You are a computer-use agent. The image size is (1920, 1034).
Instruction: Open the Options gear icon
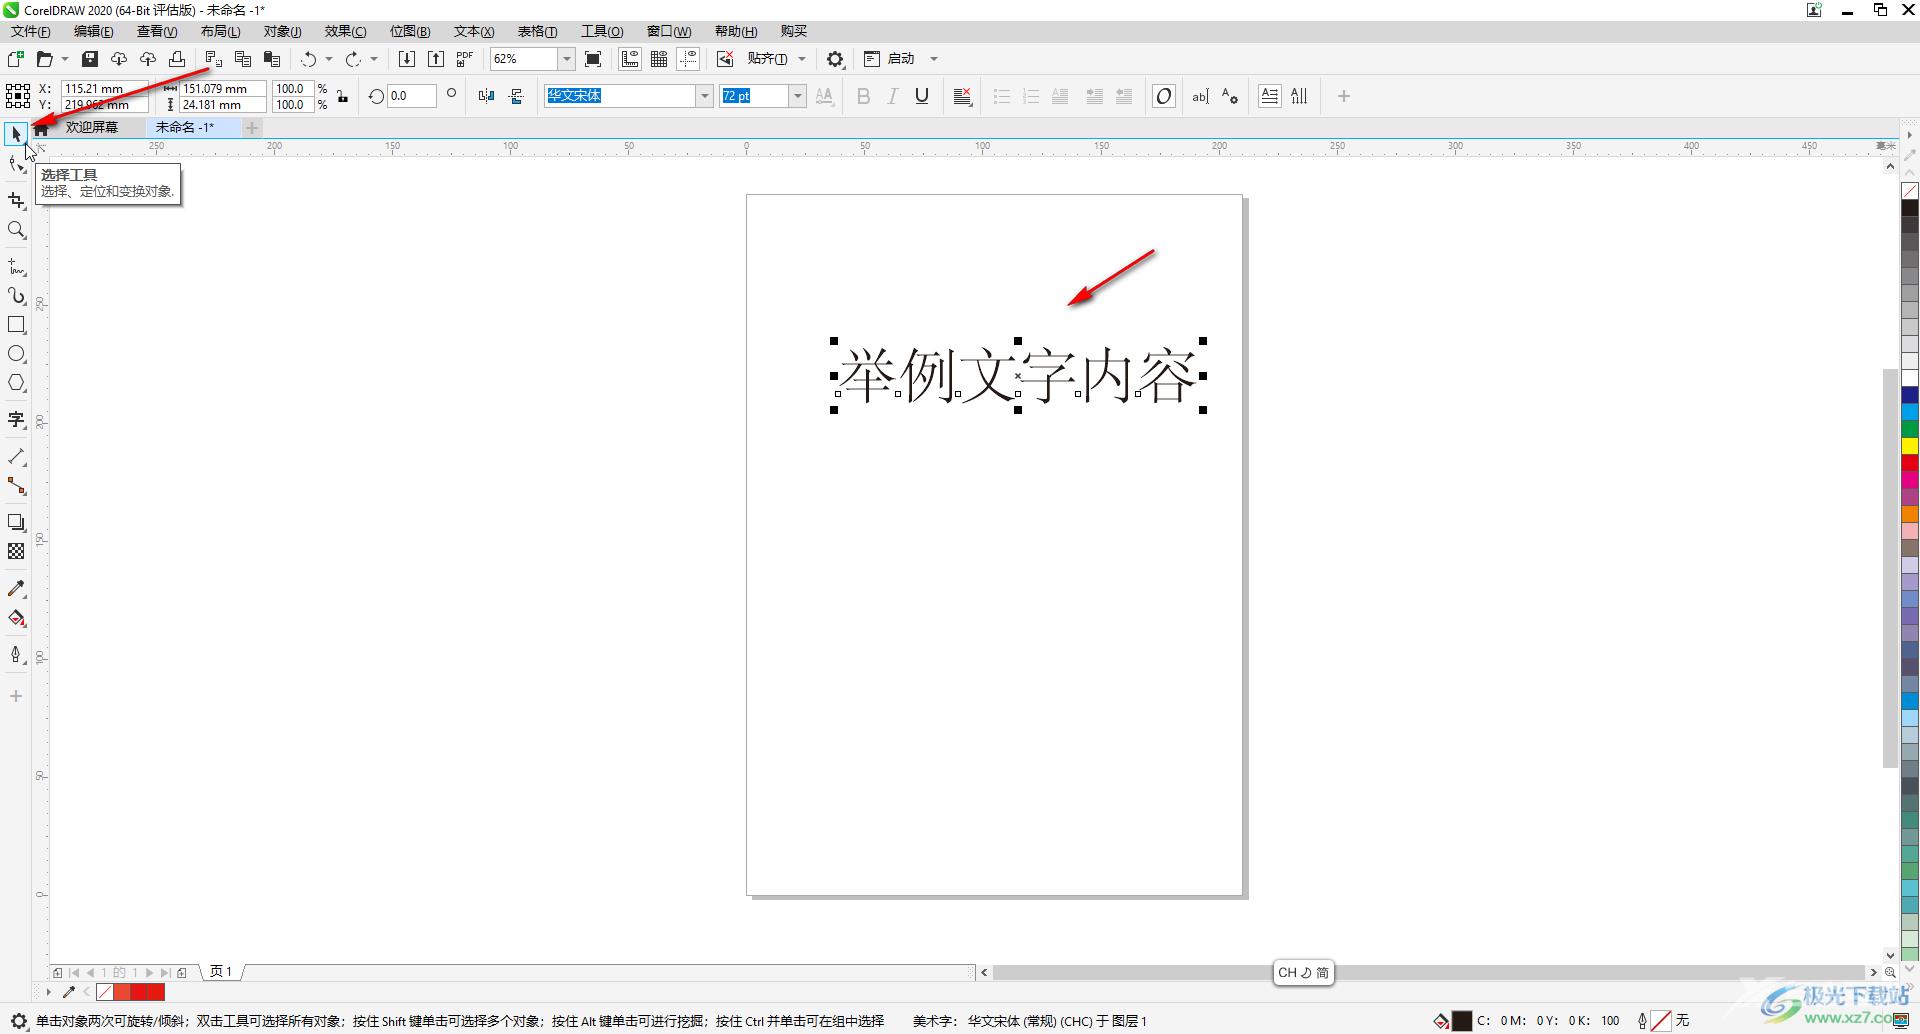835,59
